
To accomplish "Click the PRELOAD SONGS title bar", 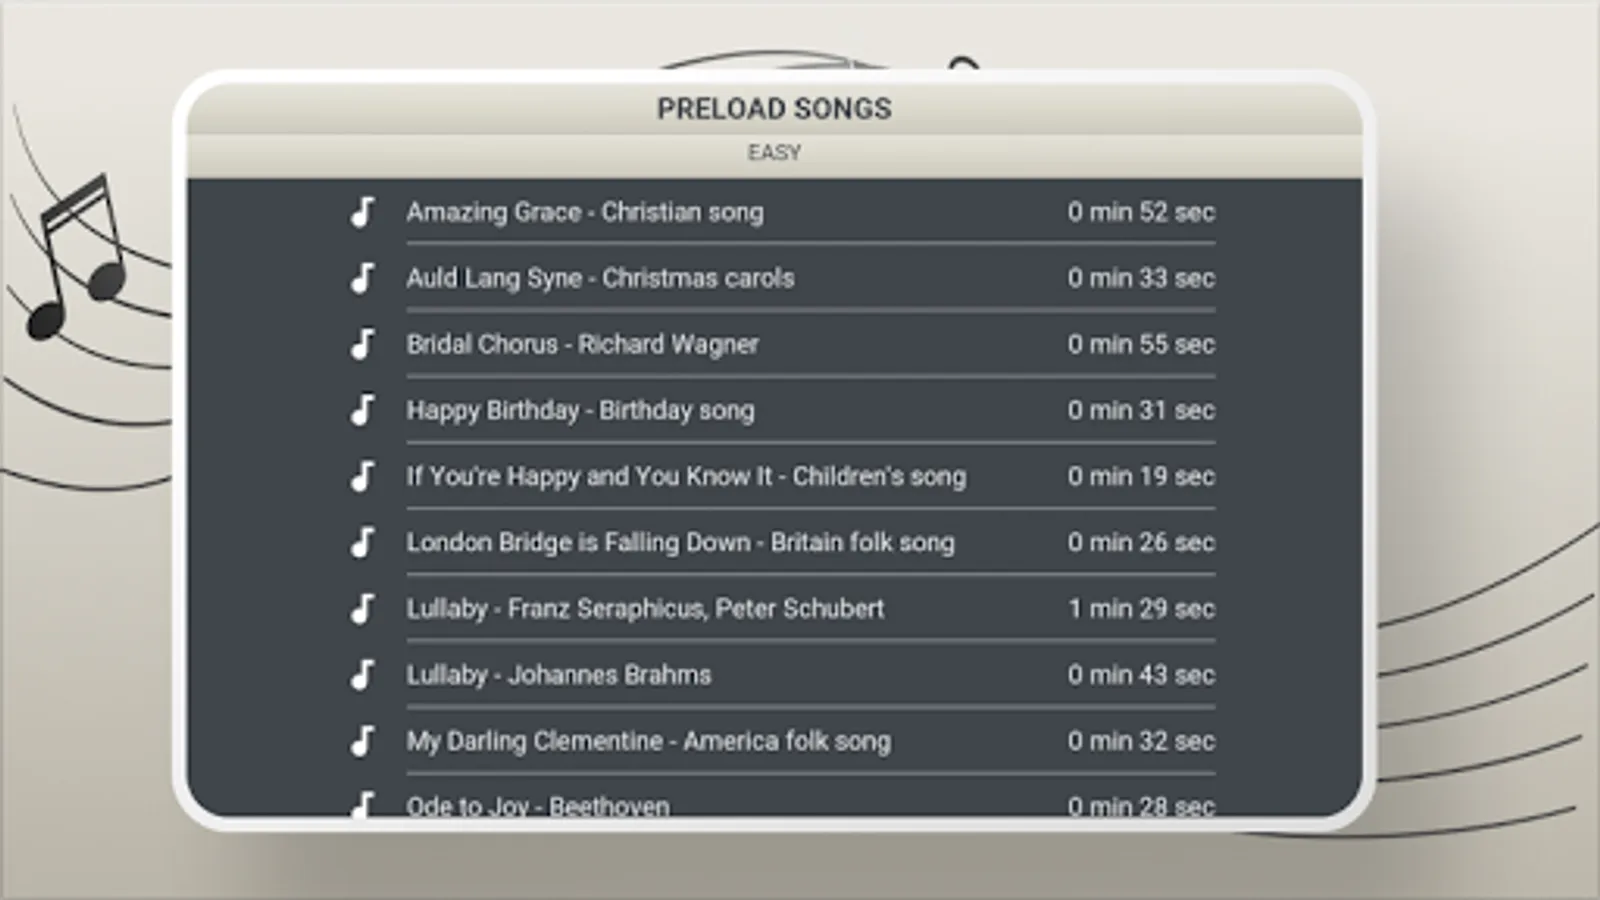I will tap(774, 108).
